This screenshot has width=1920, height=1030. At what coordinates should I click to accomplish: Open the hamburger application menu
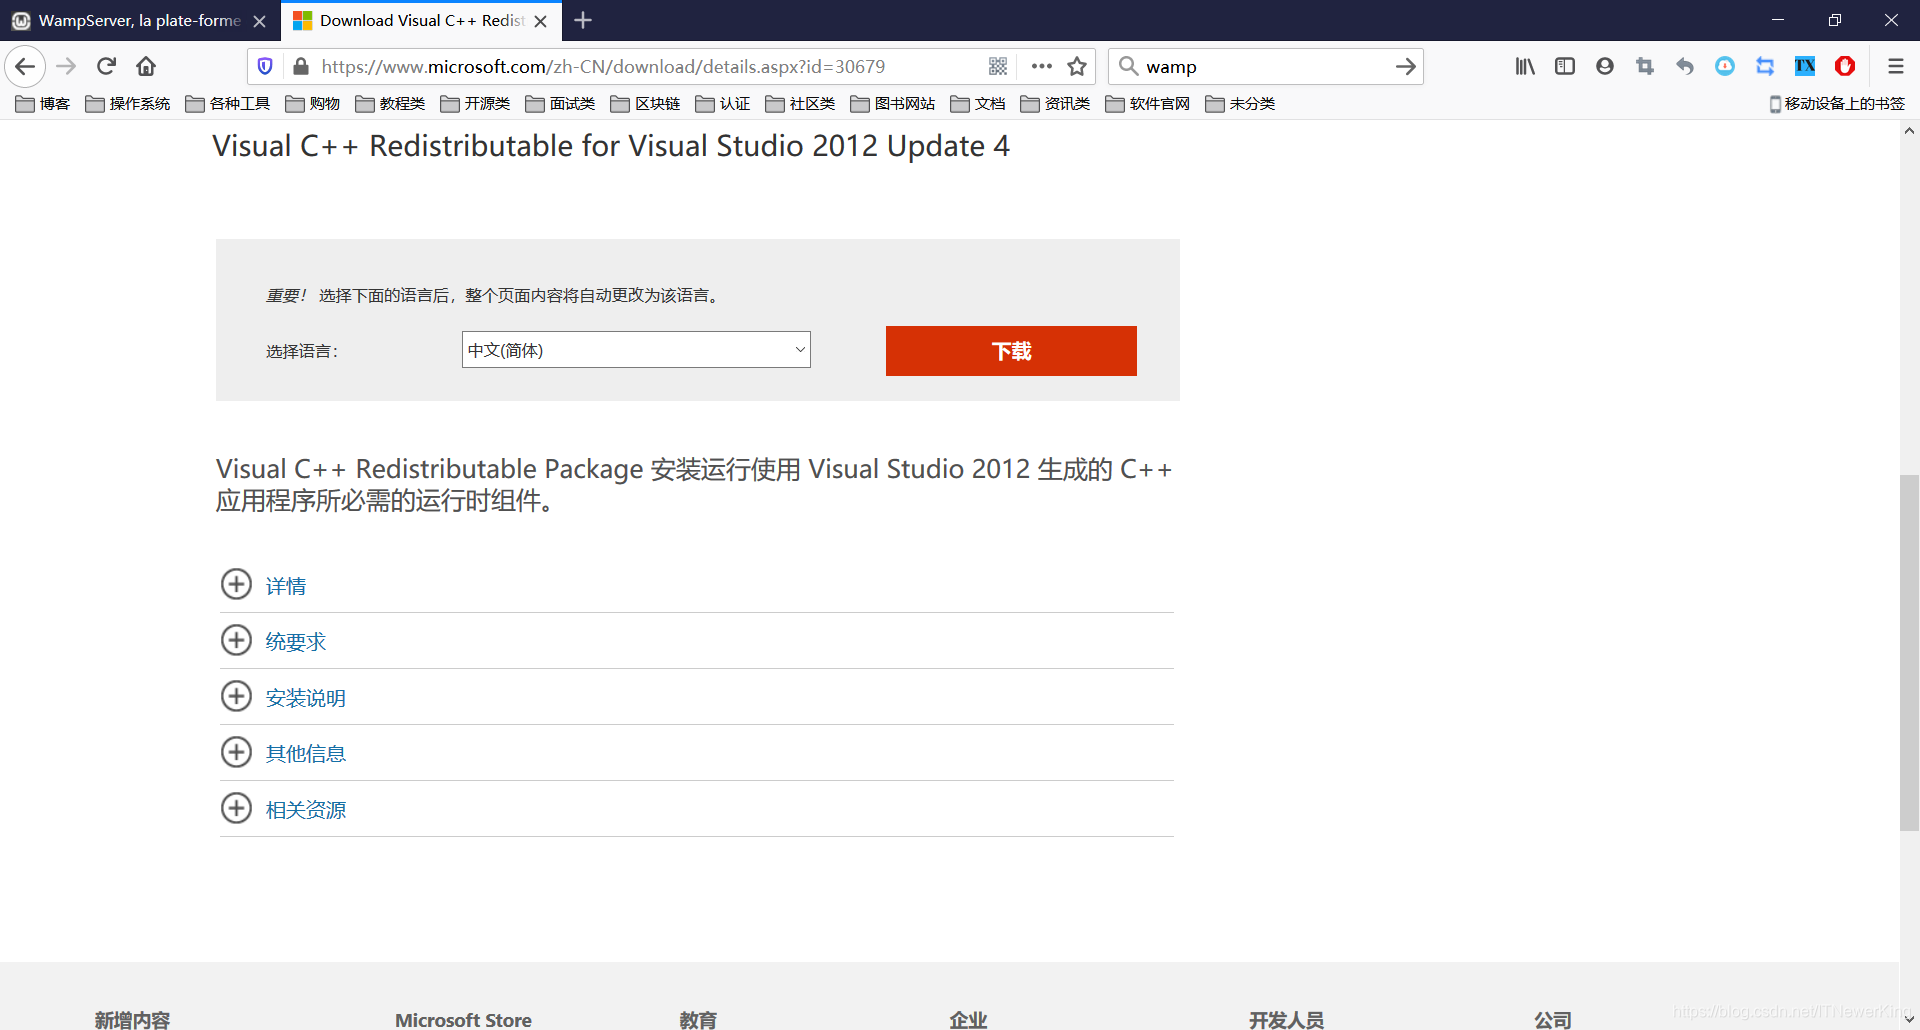(1895, 66)
